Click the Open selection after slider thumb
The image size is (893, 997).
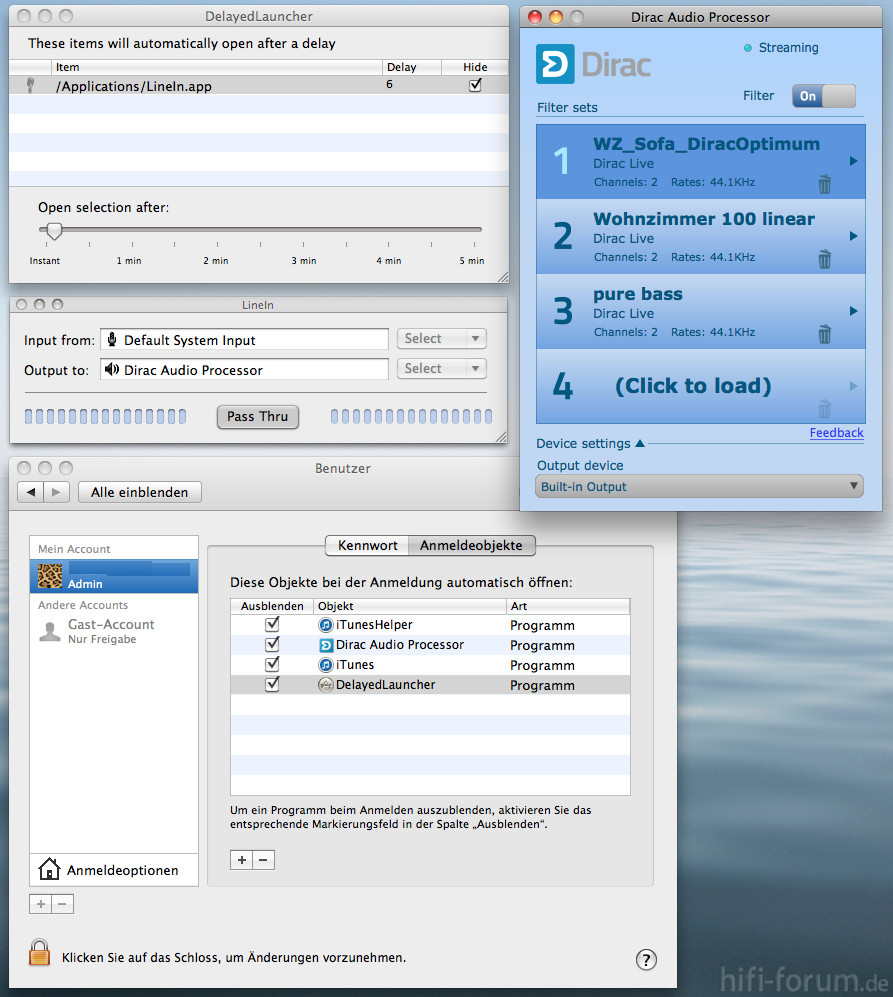pyautogui.click(x=54, y=231)
